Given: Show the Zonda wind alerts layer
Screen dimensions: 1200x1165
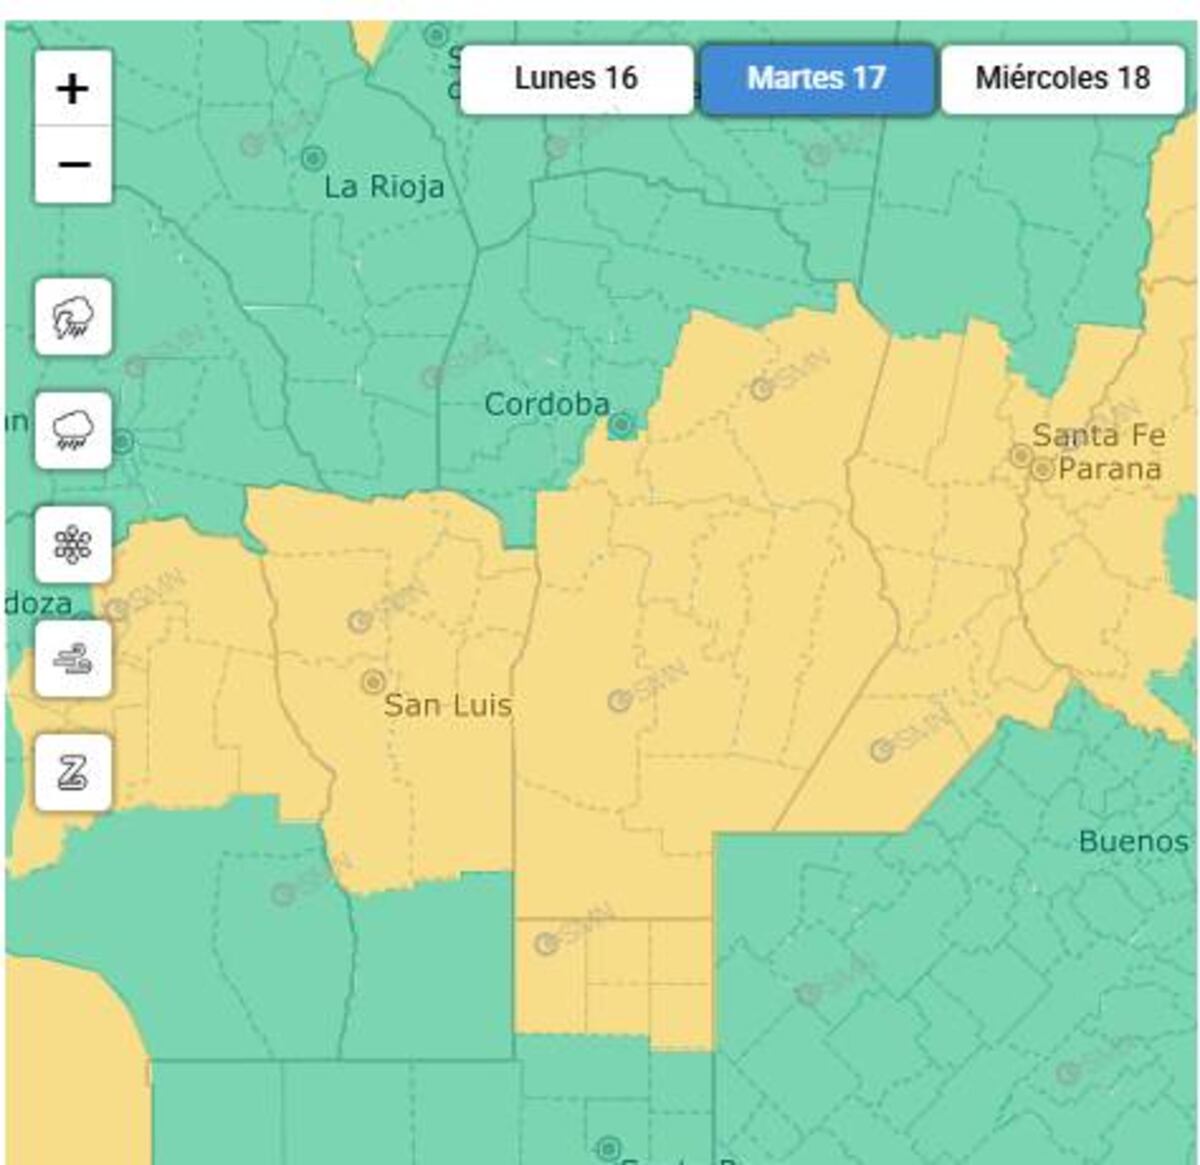Looking at the screenshot, I should 73,772.
